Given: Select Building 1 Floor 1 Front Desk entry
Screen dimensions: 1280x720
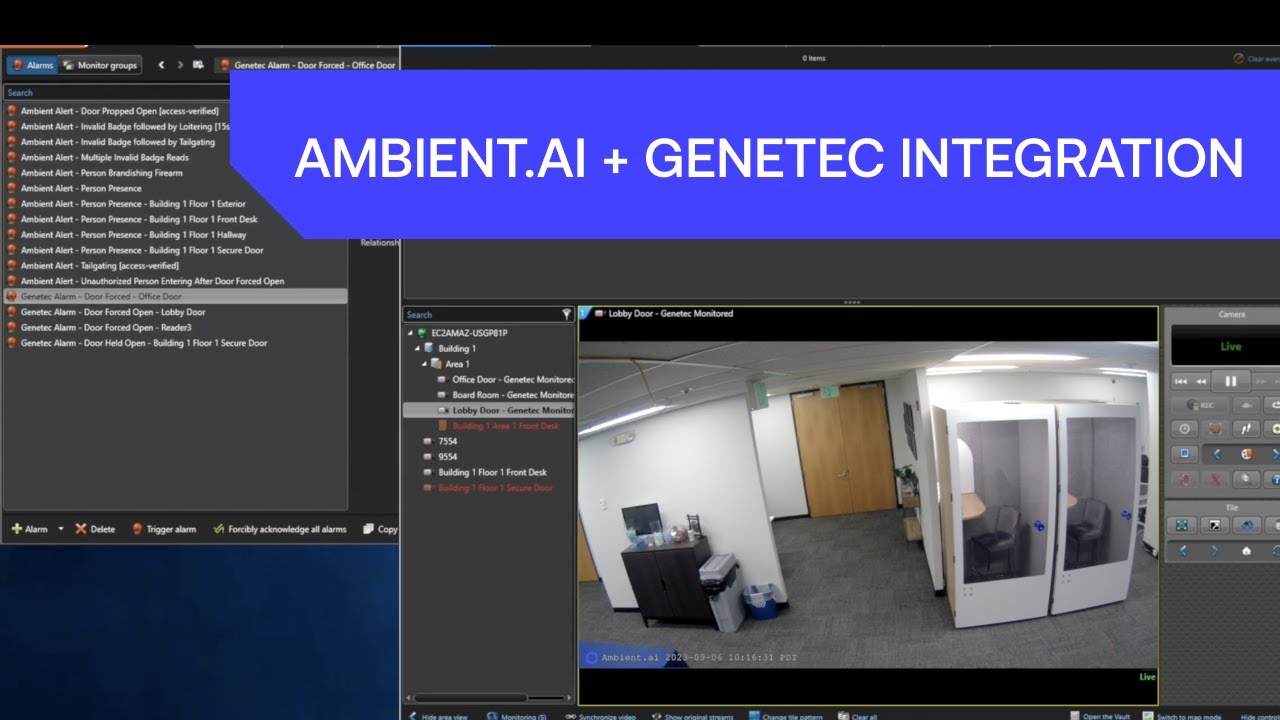Looking at the screenshot, I should (485, 472).
